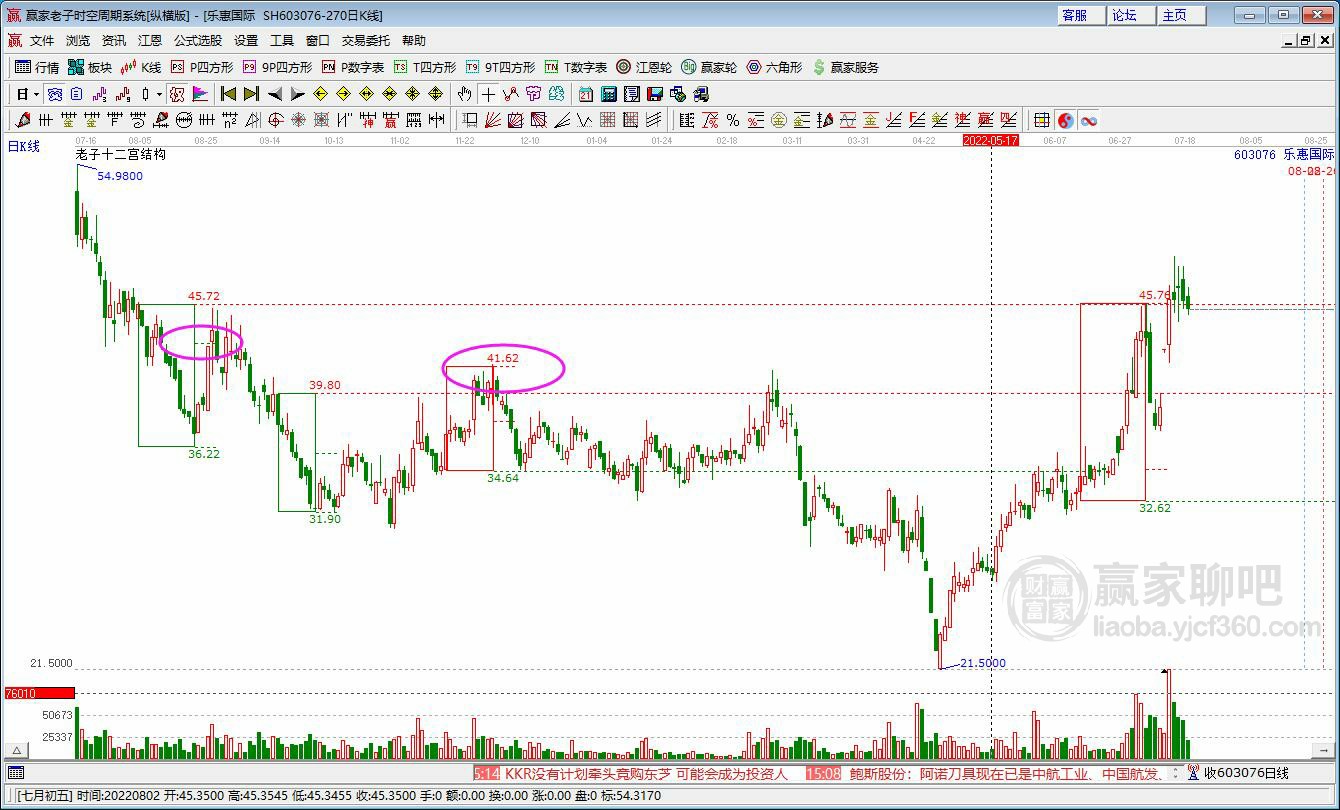Click the circled 金 golden ratio icon

(x=779, y=120)
